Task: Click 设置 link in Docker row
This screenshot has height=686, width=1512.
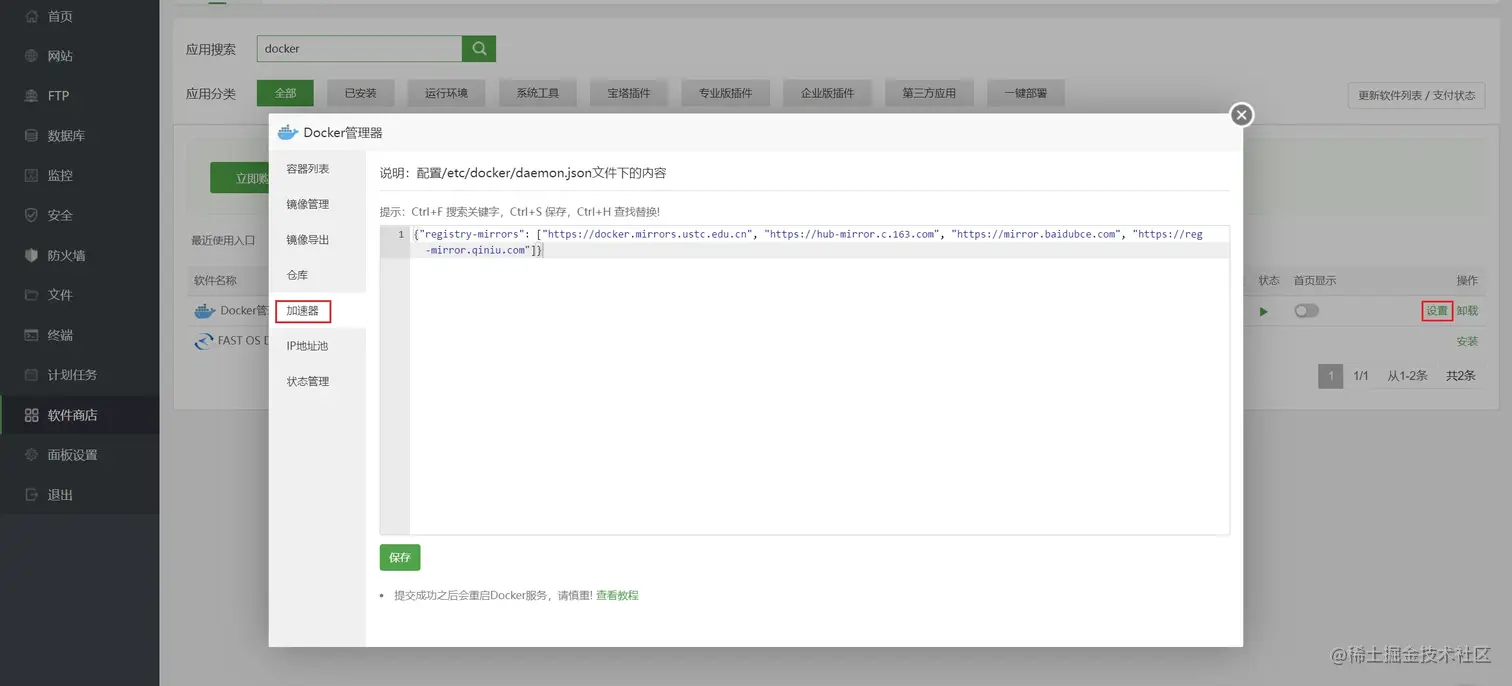Action: 1437,311
